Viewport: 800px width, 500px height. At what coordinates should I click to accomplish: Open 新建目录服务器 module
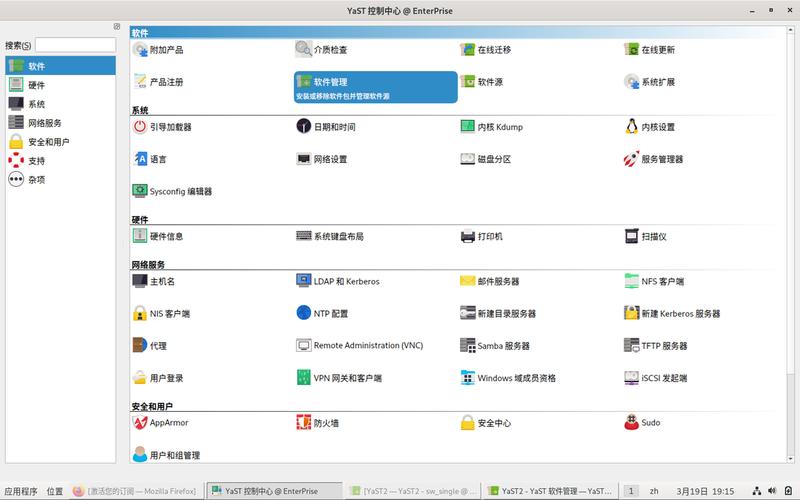click(498, 313)
